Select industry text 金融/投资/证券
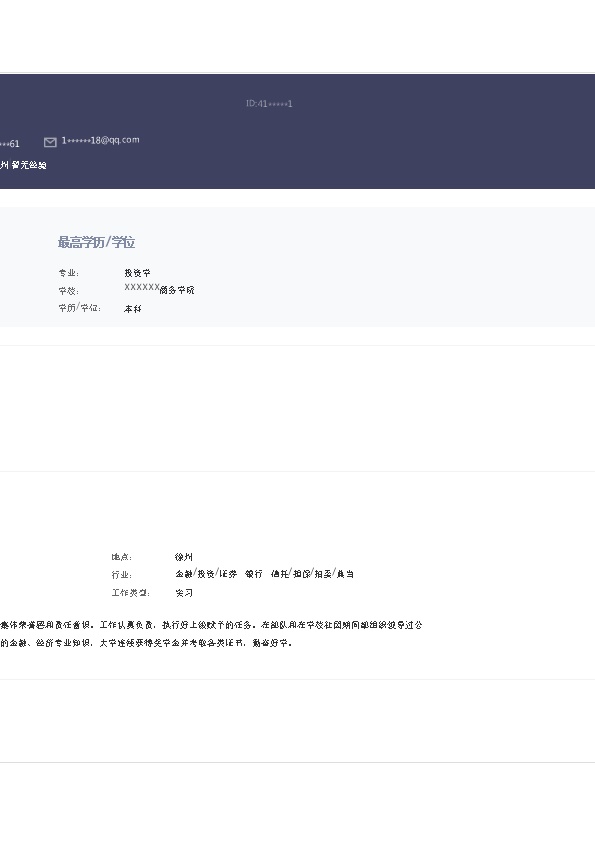595x842 pixels. [206, 574]
